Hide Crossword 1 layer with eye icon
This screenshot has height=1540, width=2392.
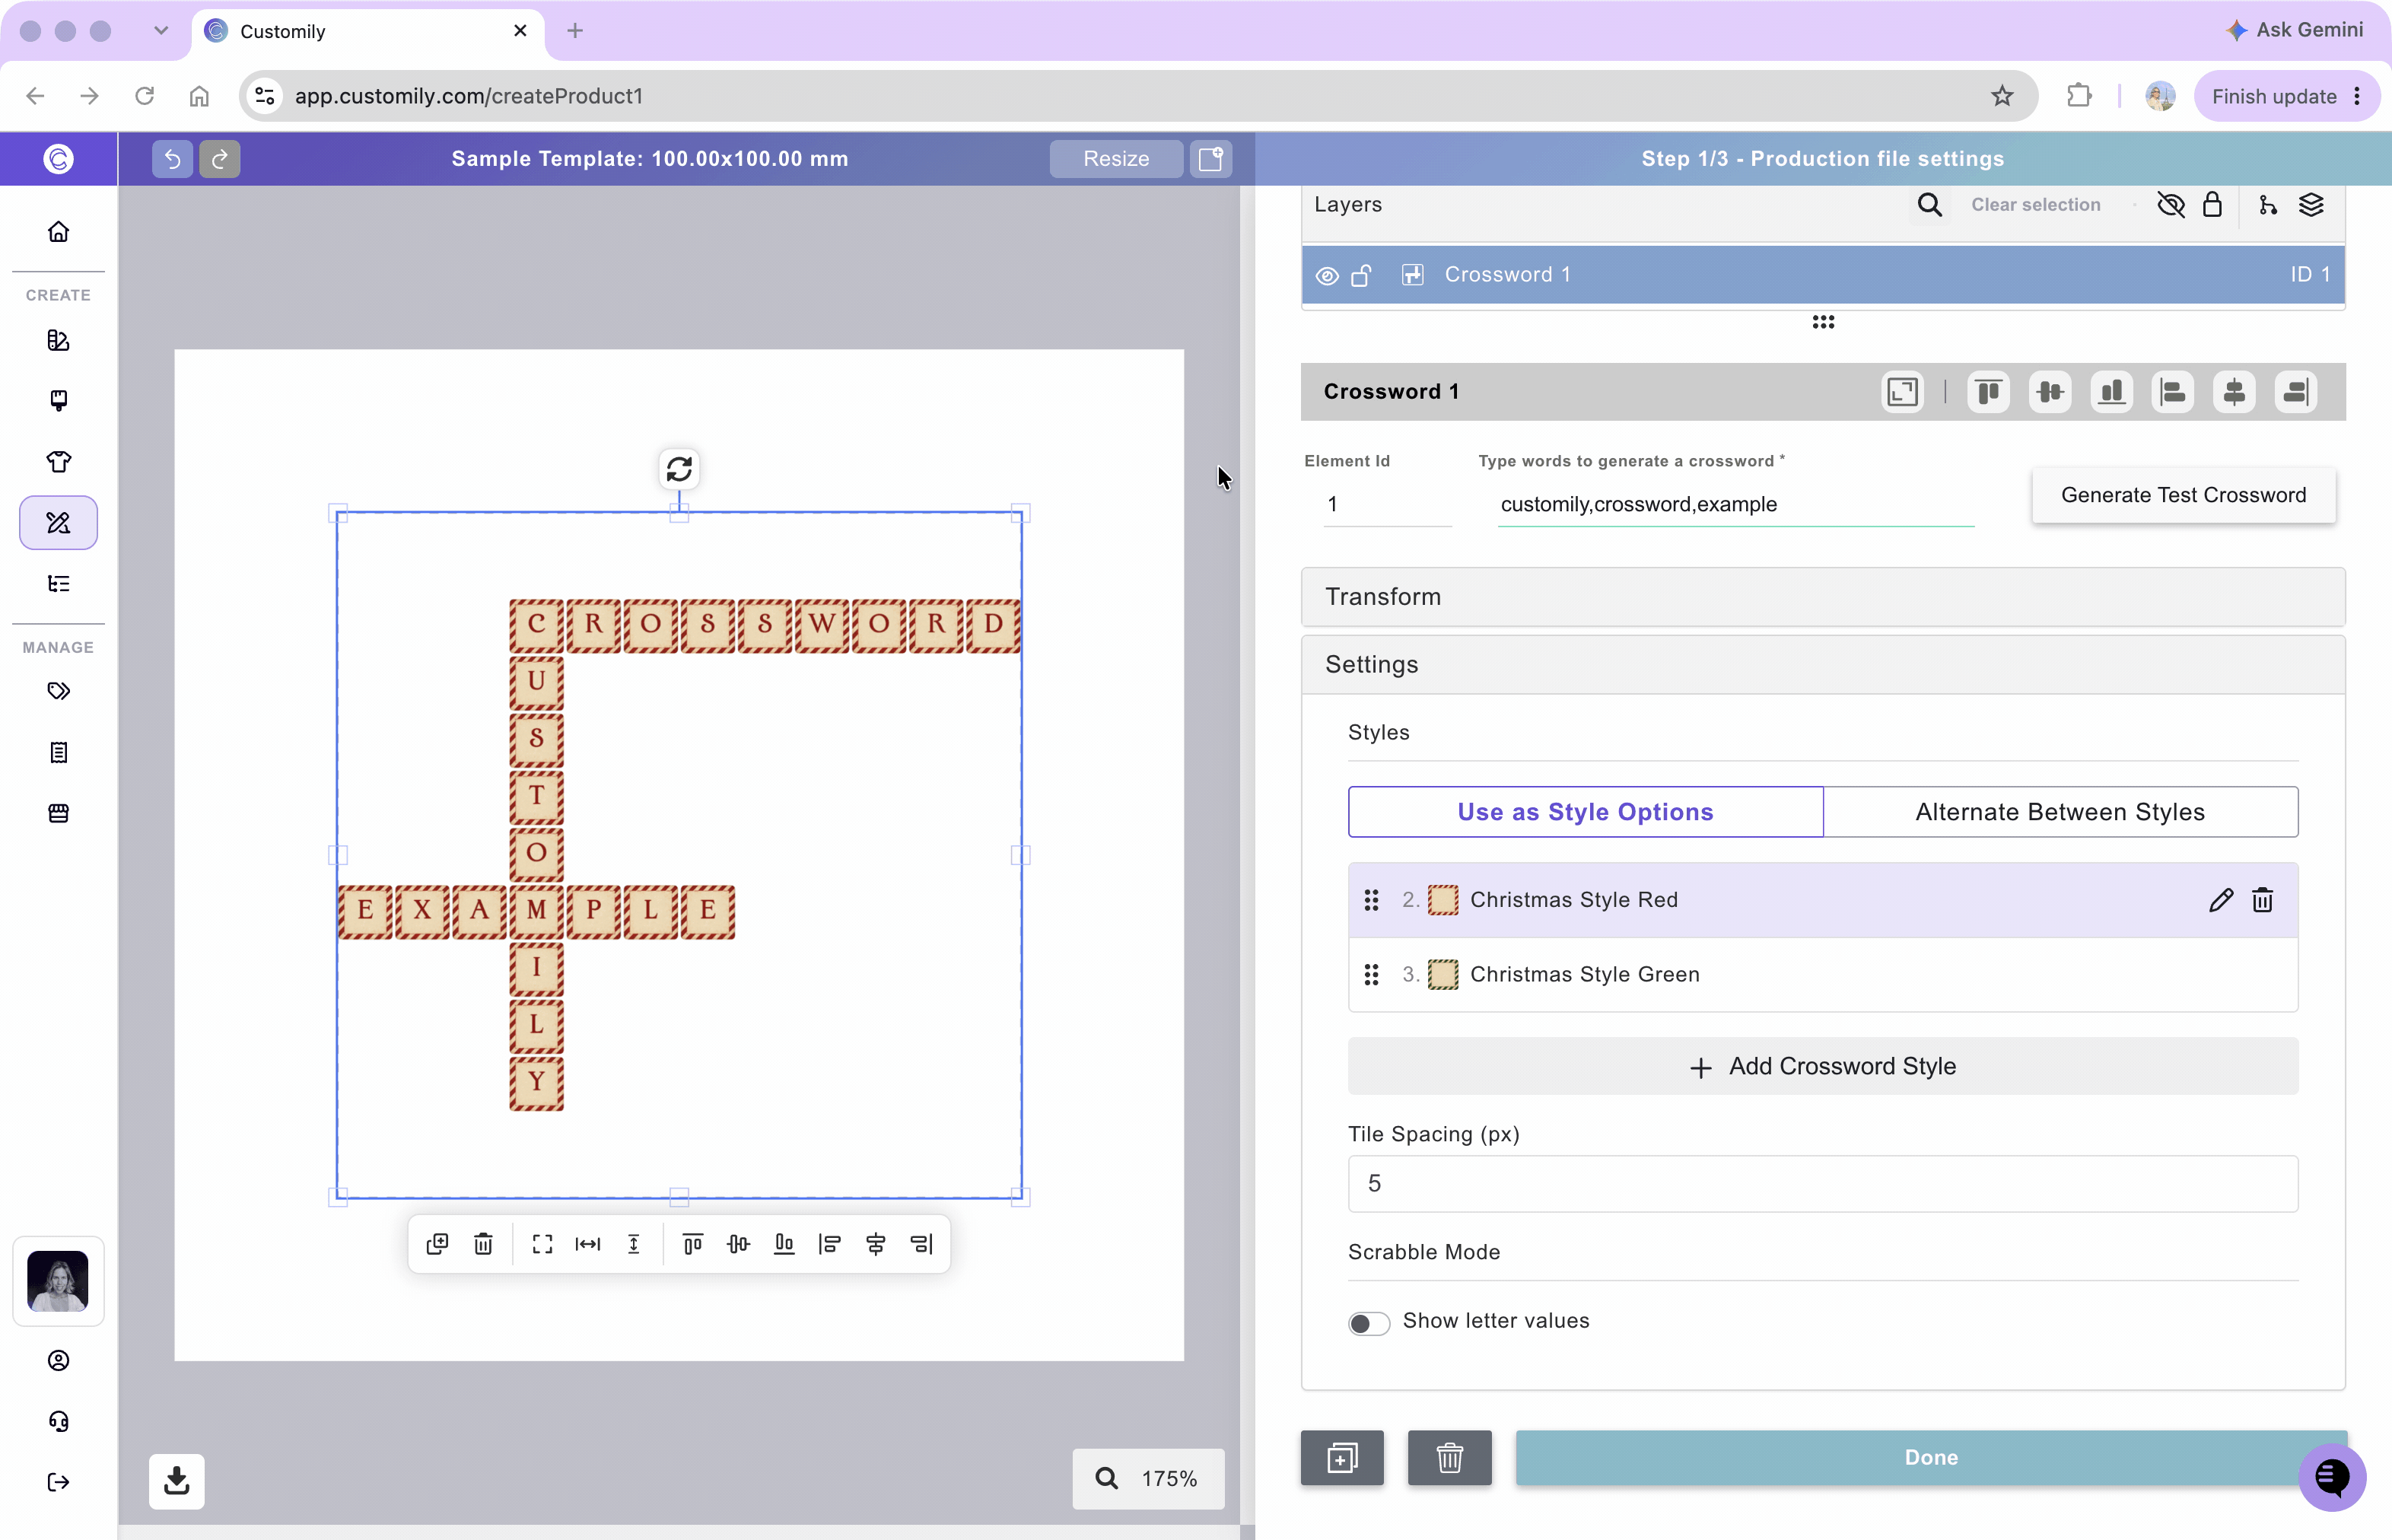pos(1326,276)
